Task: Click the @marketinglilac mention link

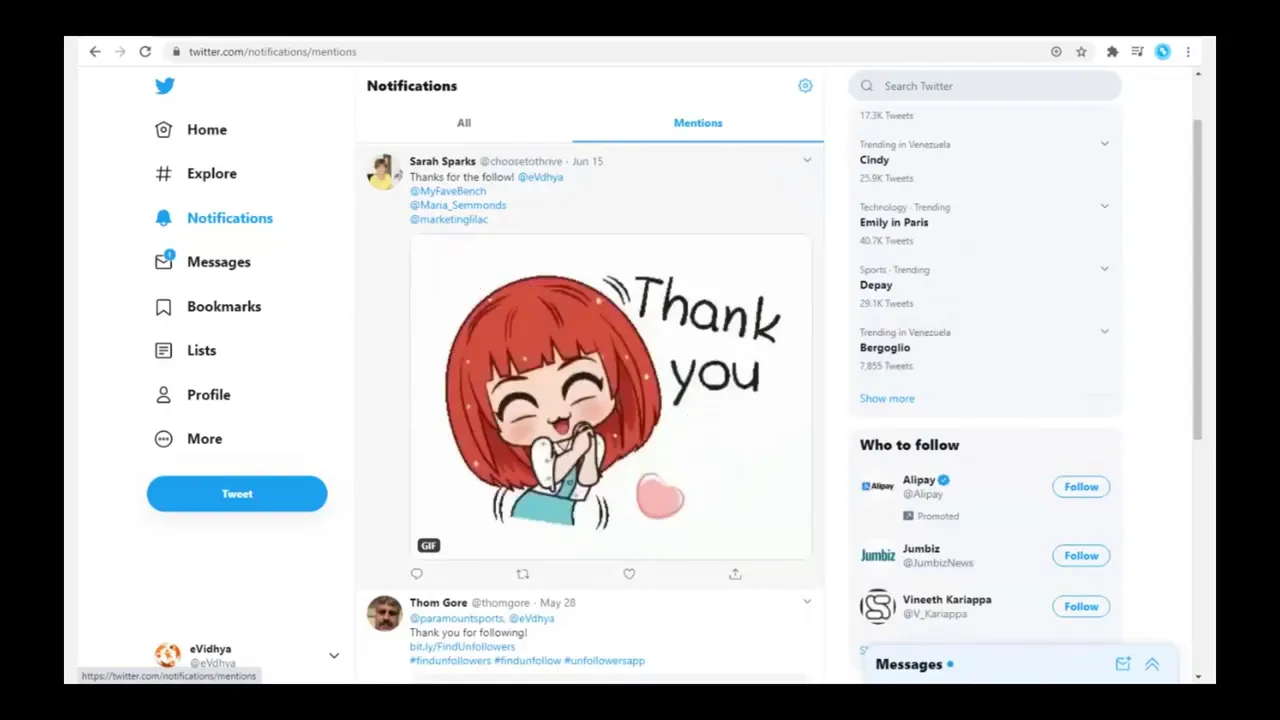Action: coord(449,219)
